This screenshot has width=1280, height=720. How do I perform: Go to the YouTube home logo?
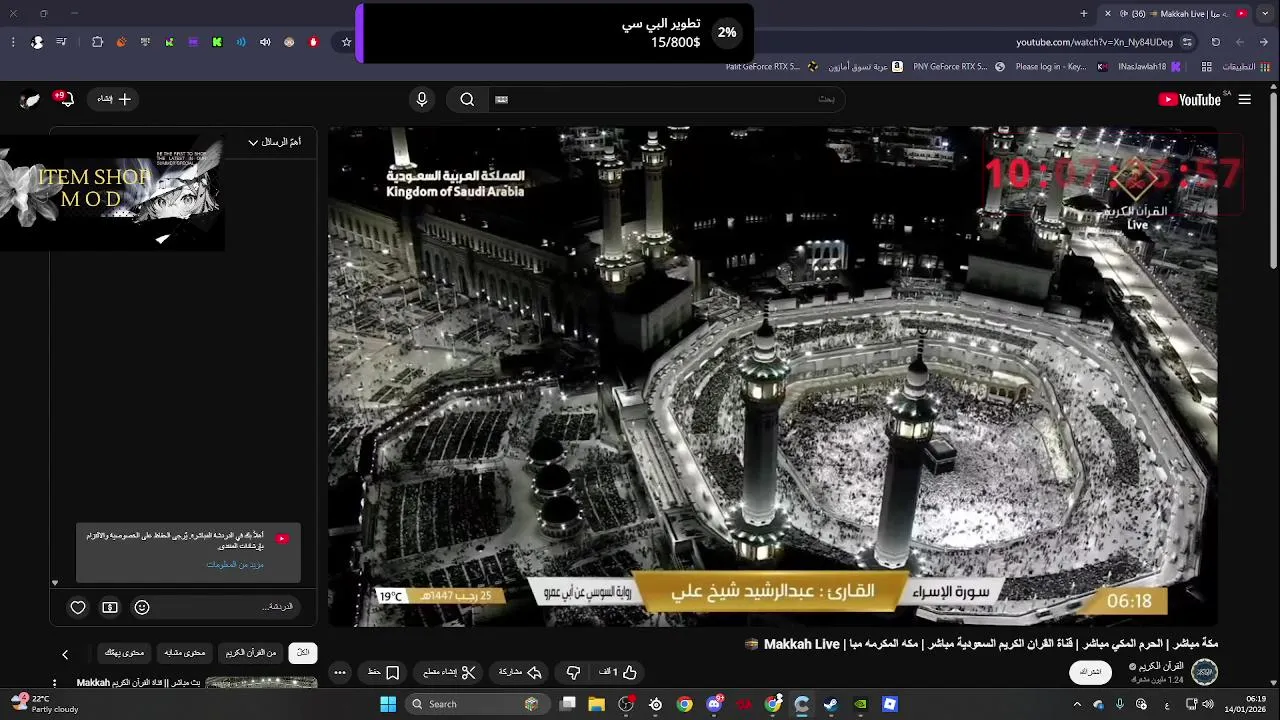coord(1190,99)
